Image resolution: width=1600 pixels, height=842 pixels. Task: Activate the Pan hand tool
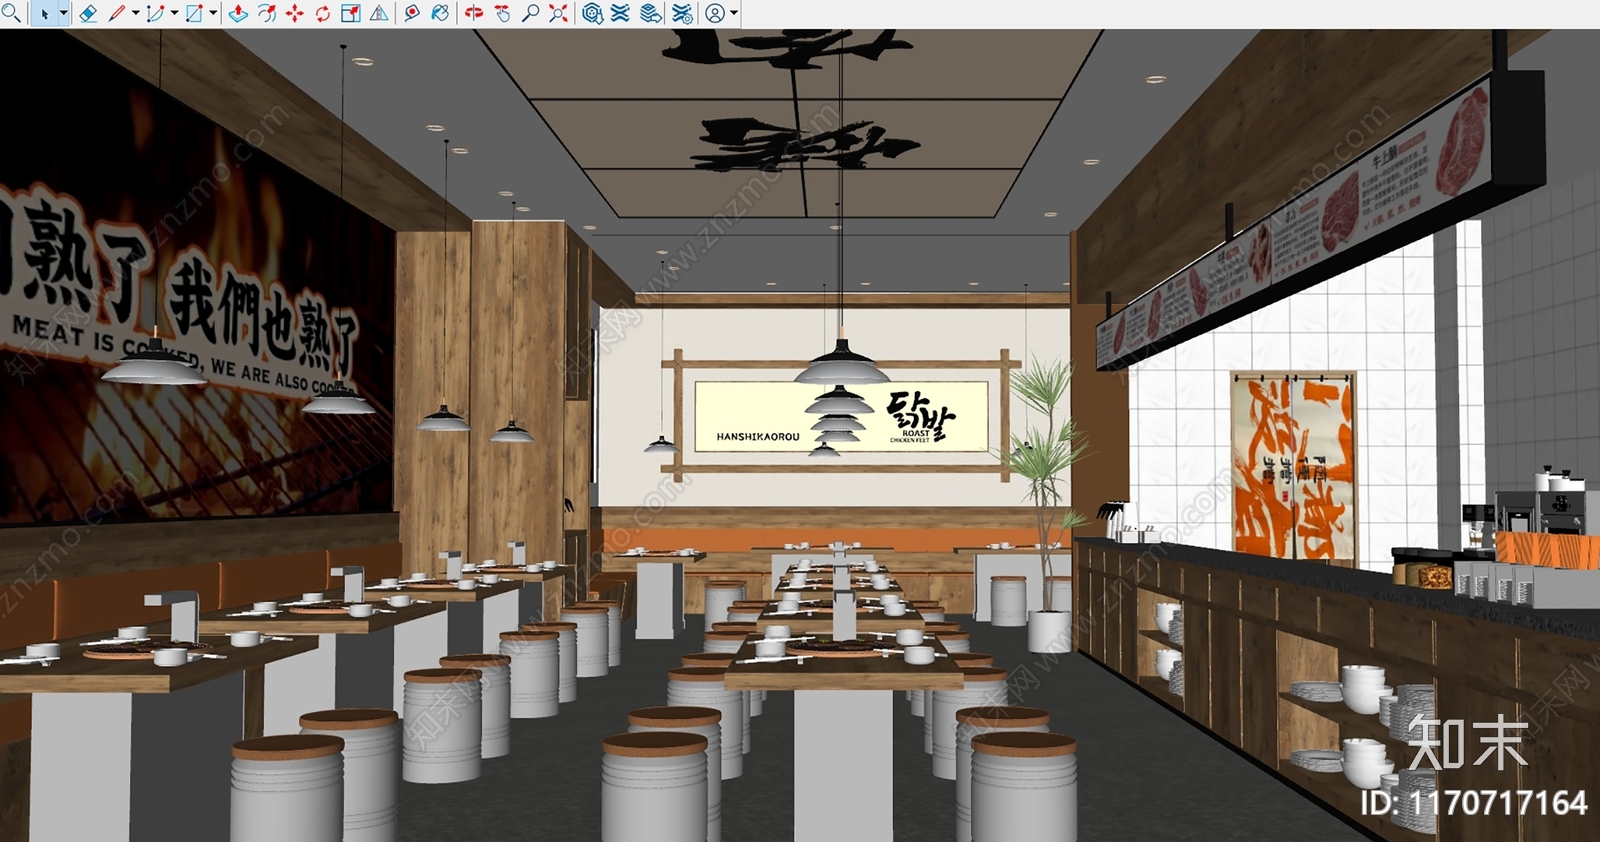coord(502,13)
